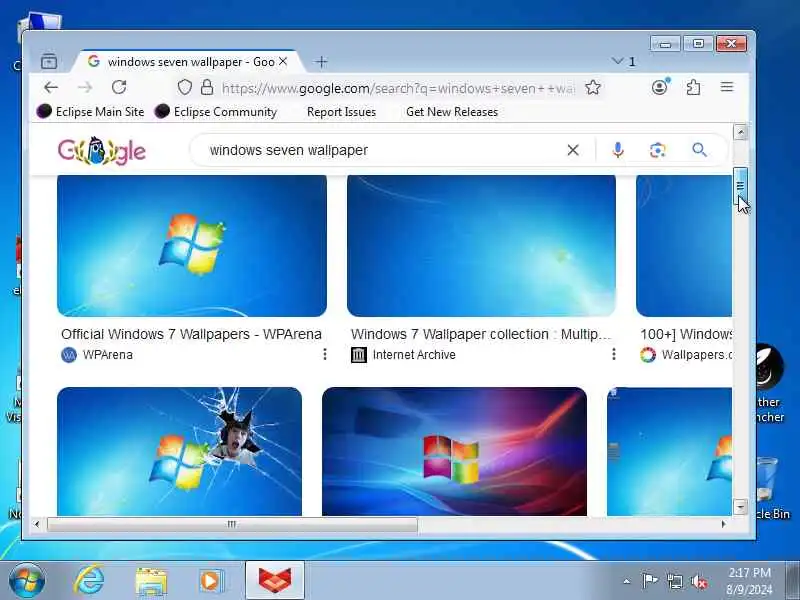Bookmark this page with the star icon

(x=592, y=87)
